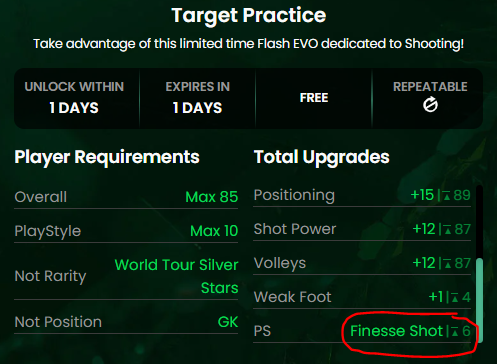Click the World Tour Silver Stars rarity value

[x=176, y=276]
